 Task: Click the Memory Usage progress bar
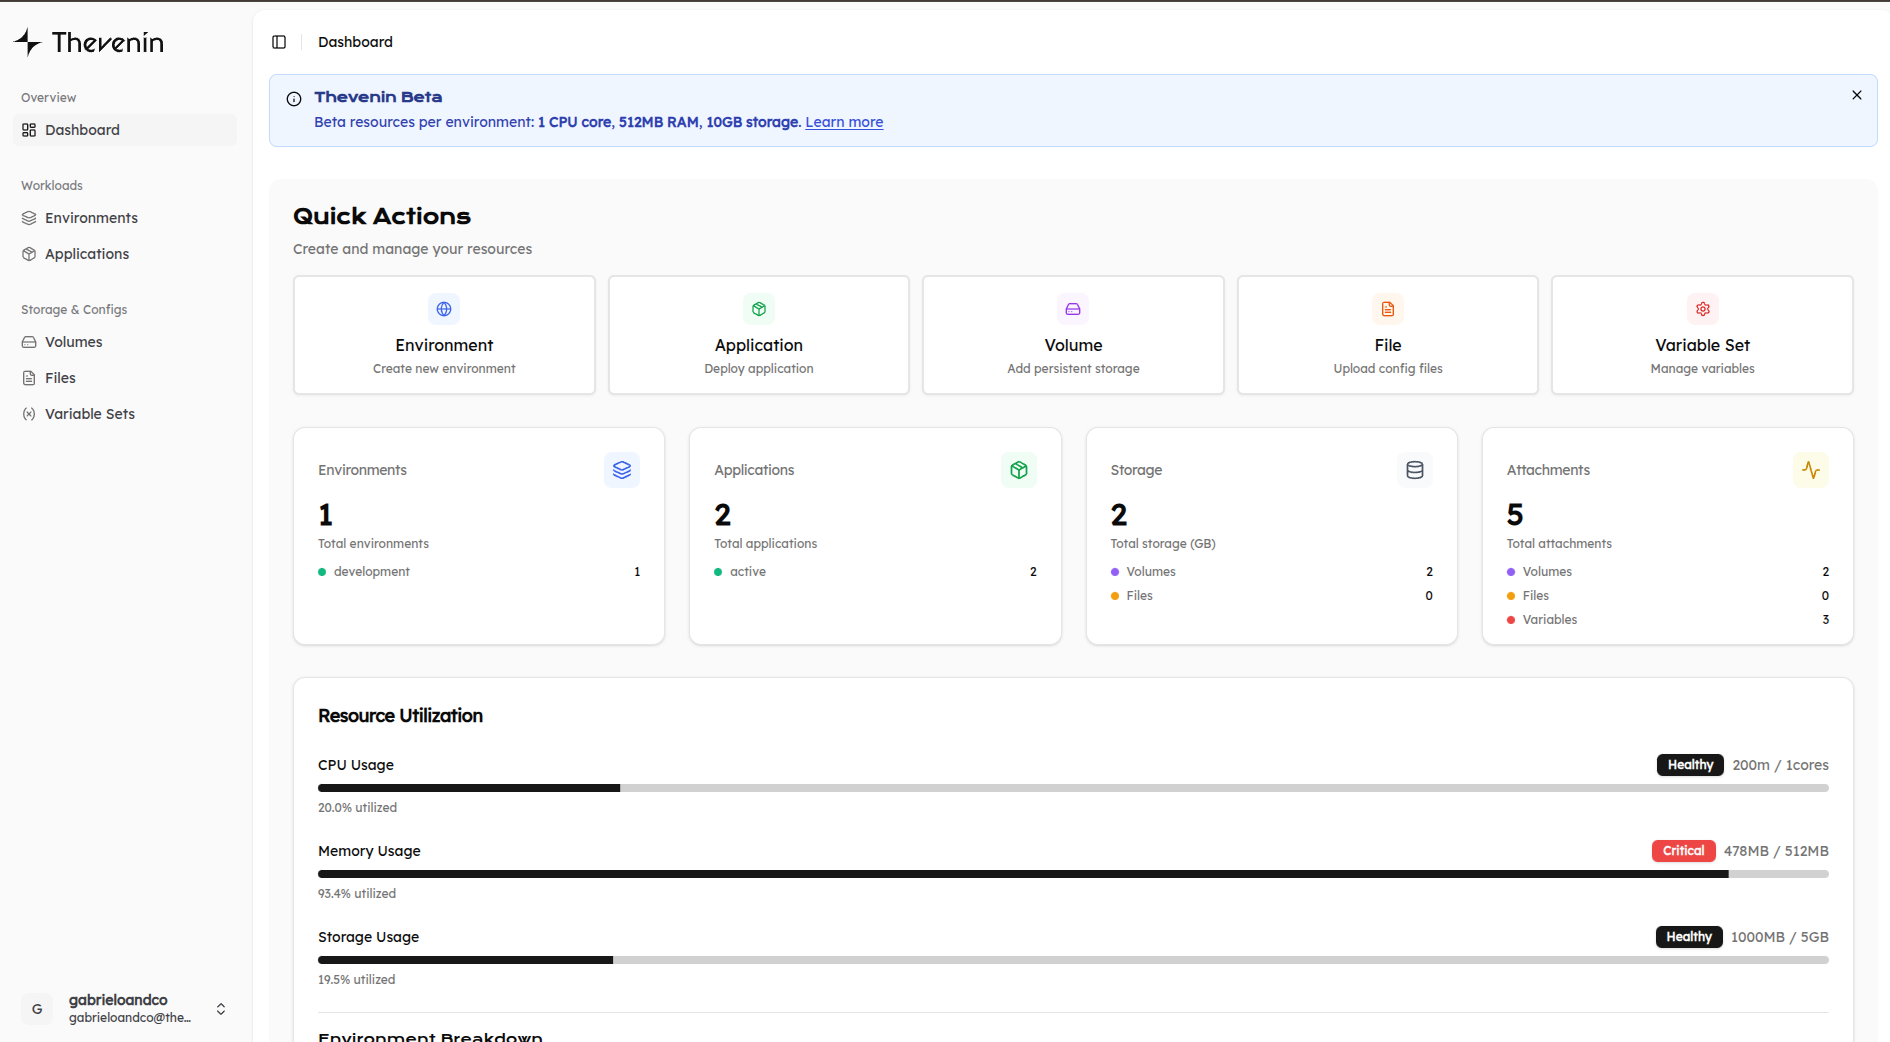click(x=1073, y=874)
